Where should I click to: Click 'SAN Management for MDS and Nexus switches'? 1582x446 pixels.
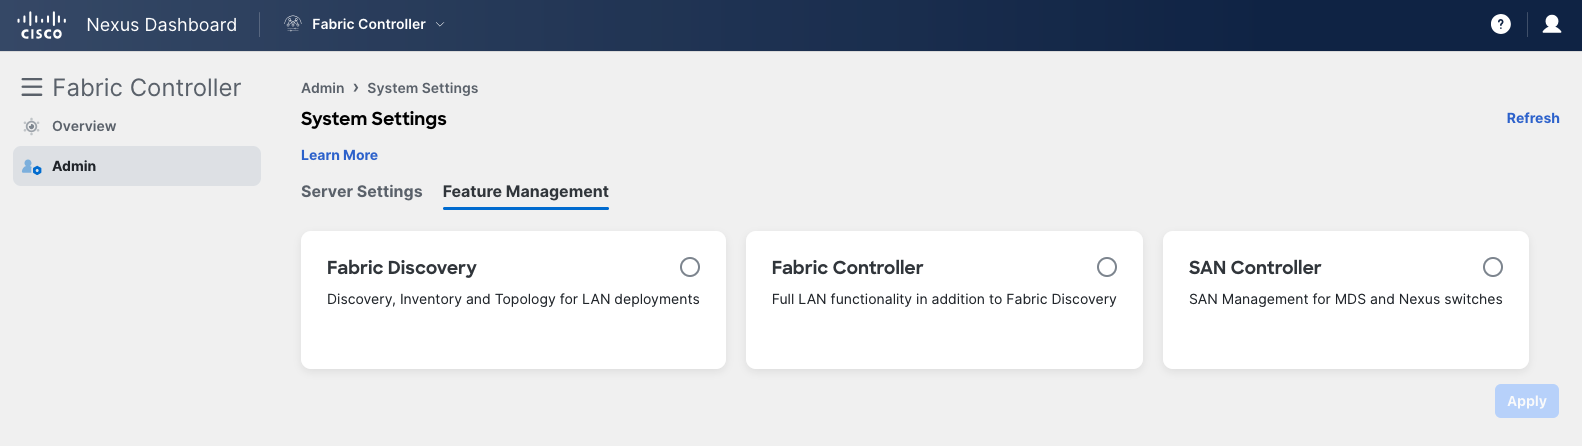[x=1346, y=299]
